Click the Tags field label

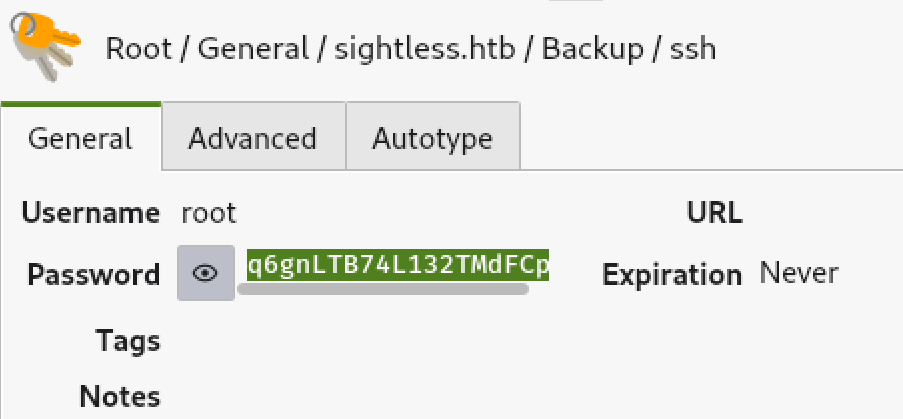click(128, 340)
